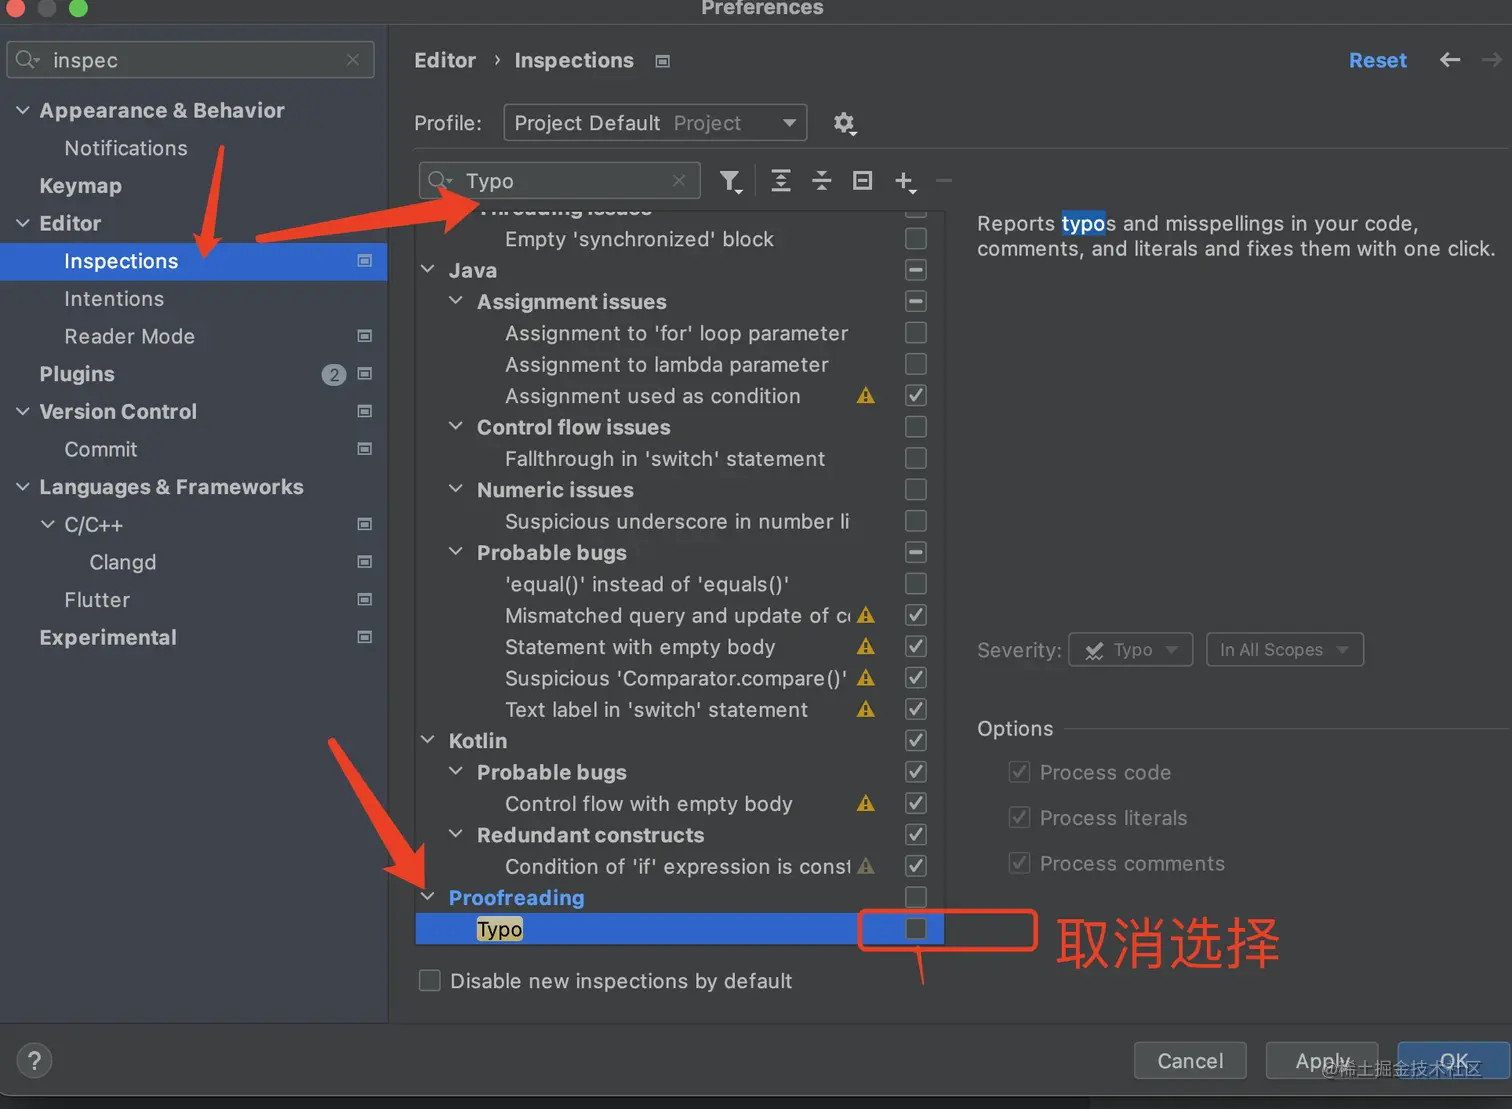The height and width of the screenshot is (1109, 1512).
Task: Click the OK button
Action: (x=1454, y=1061)
